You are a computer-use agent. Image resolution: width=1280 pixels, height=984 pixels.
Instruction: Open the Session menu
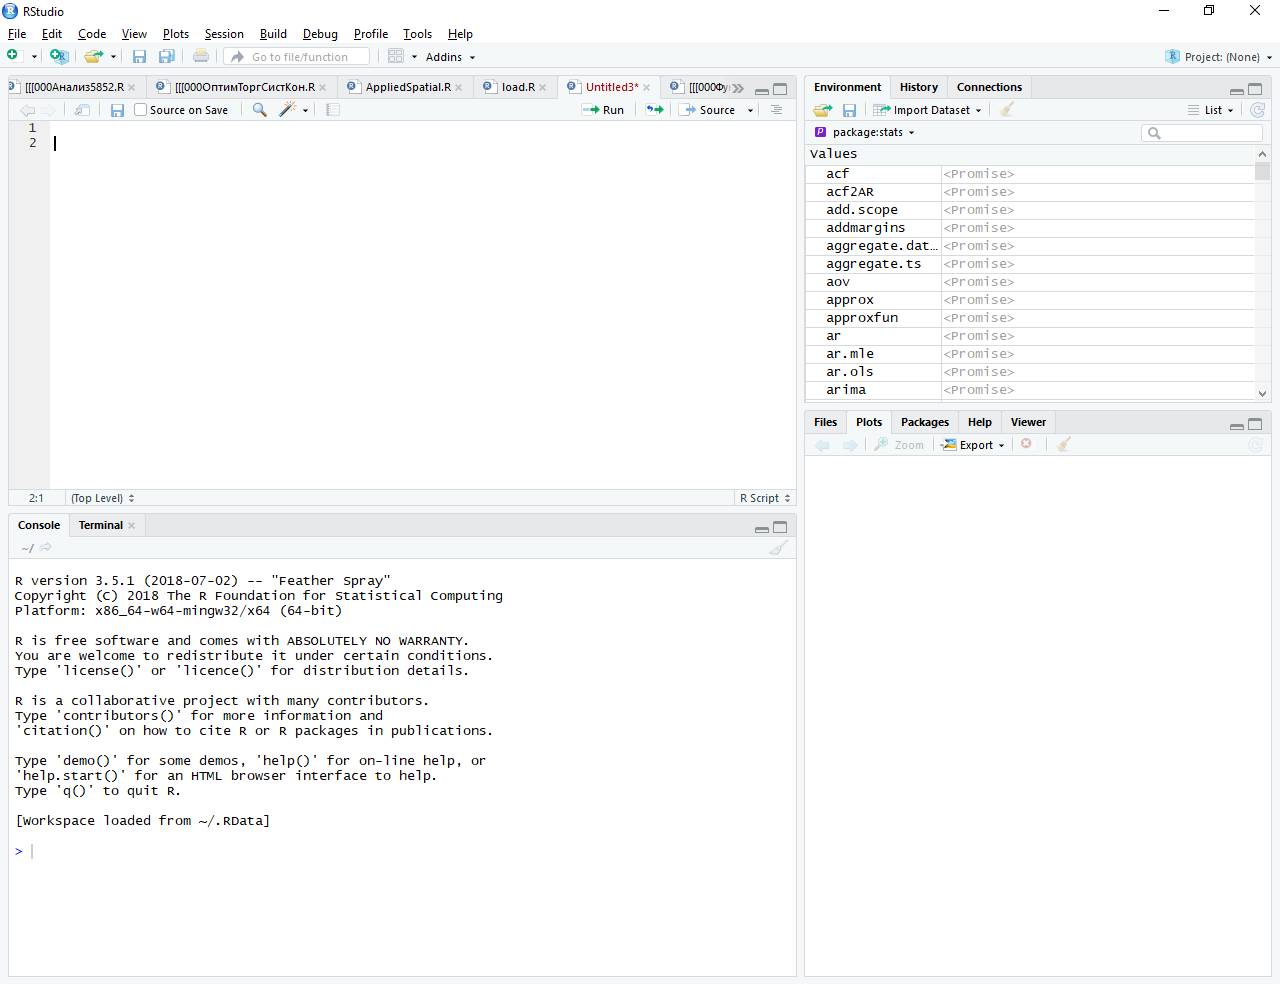[x=224, y=34]
